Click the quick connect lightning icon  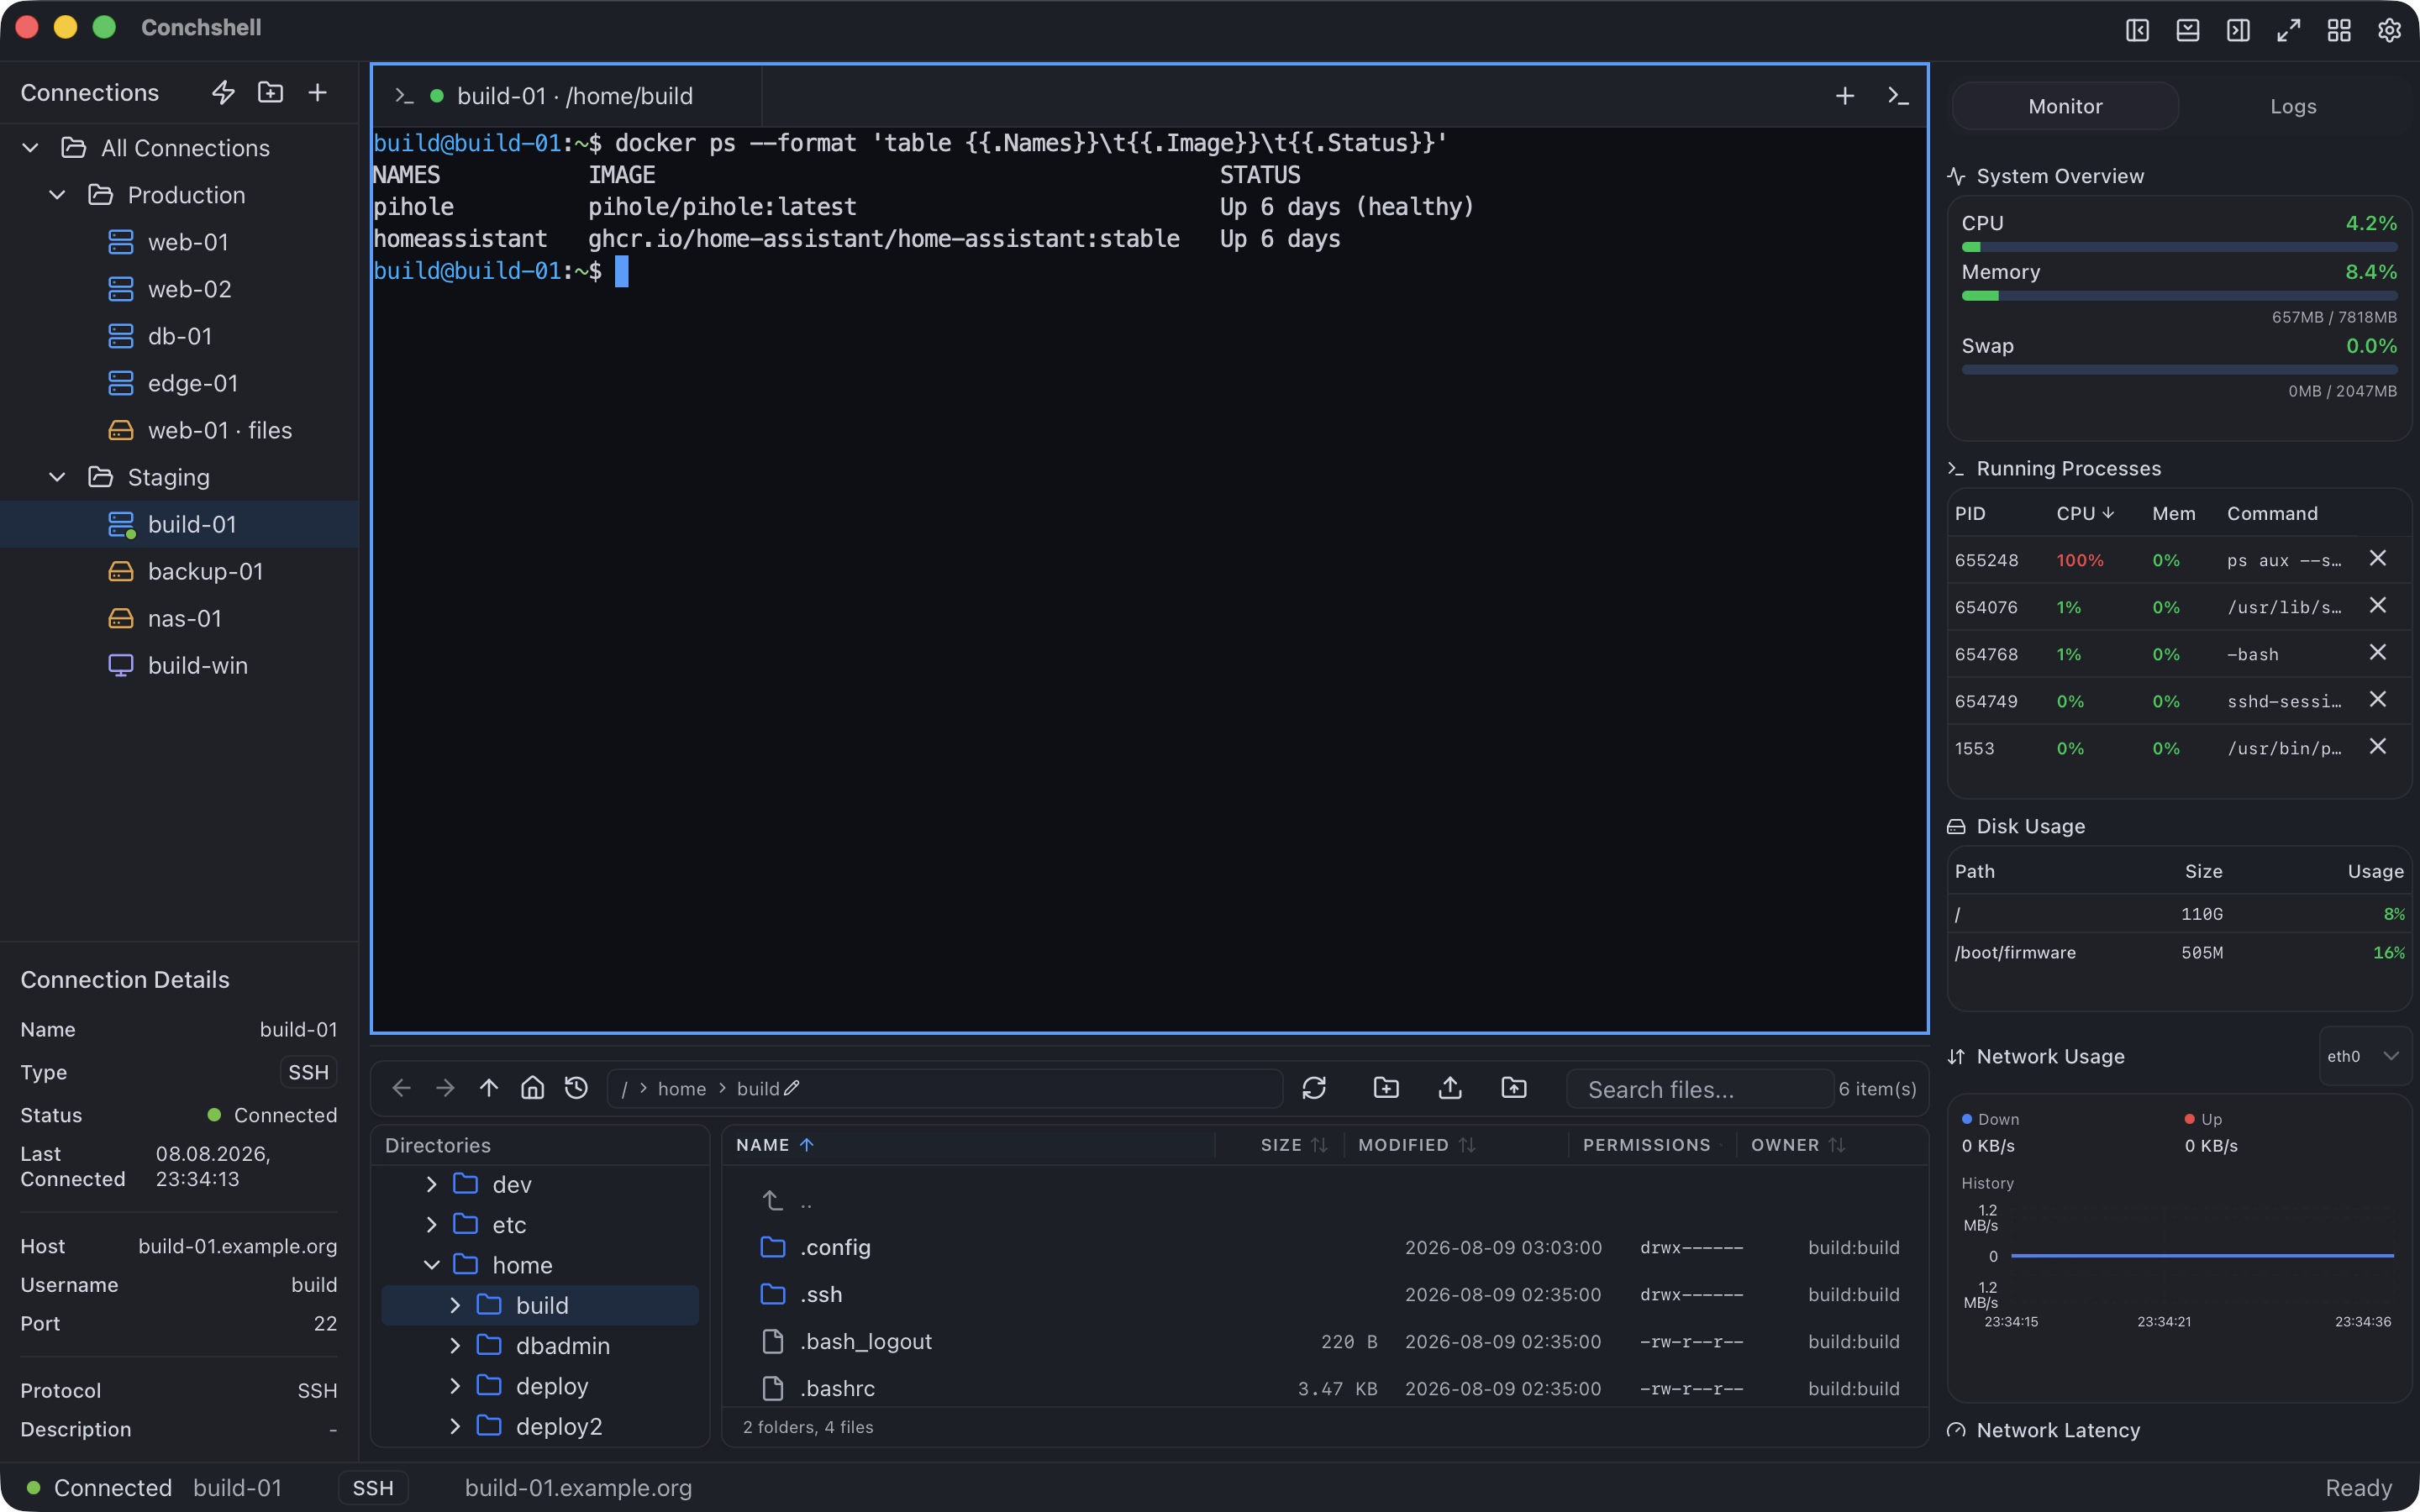click(x=223, y=93)
